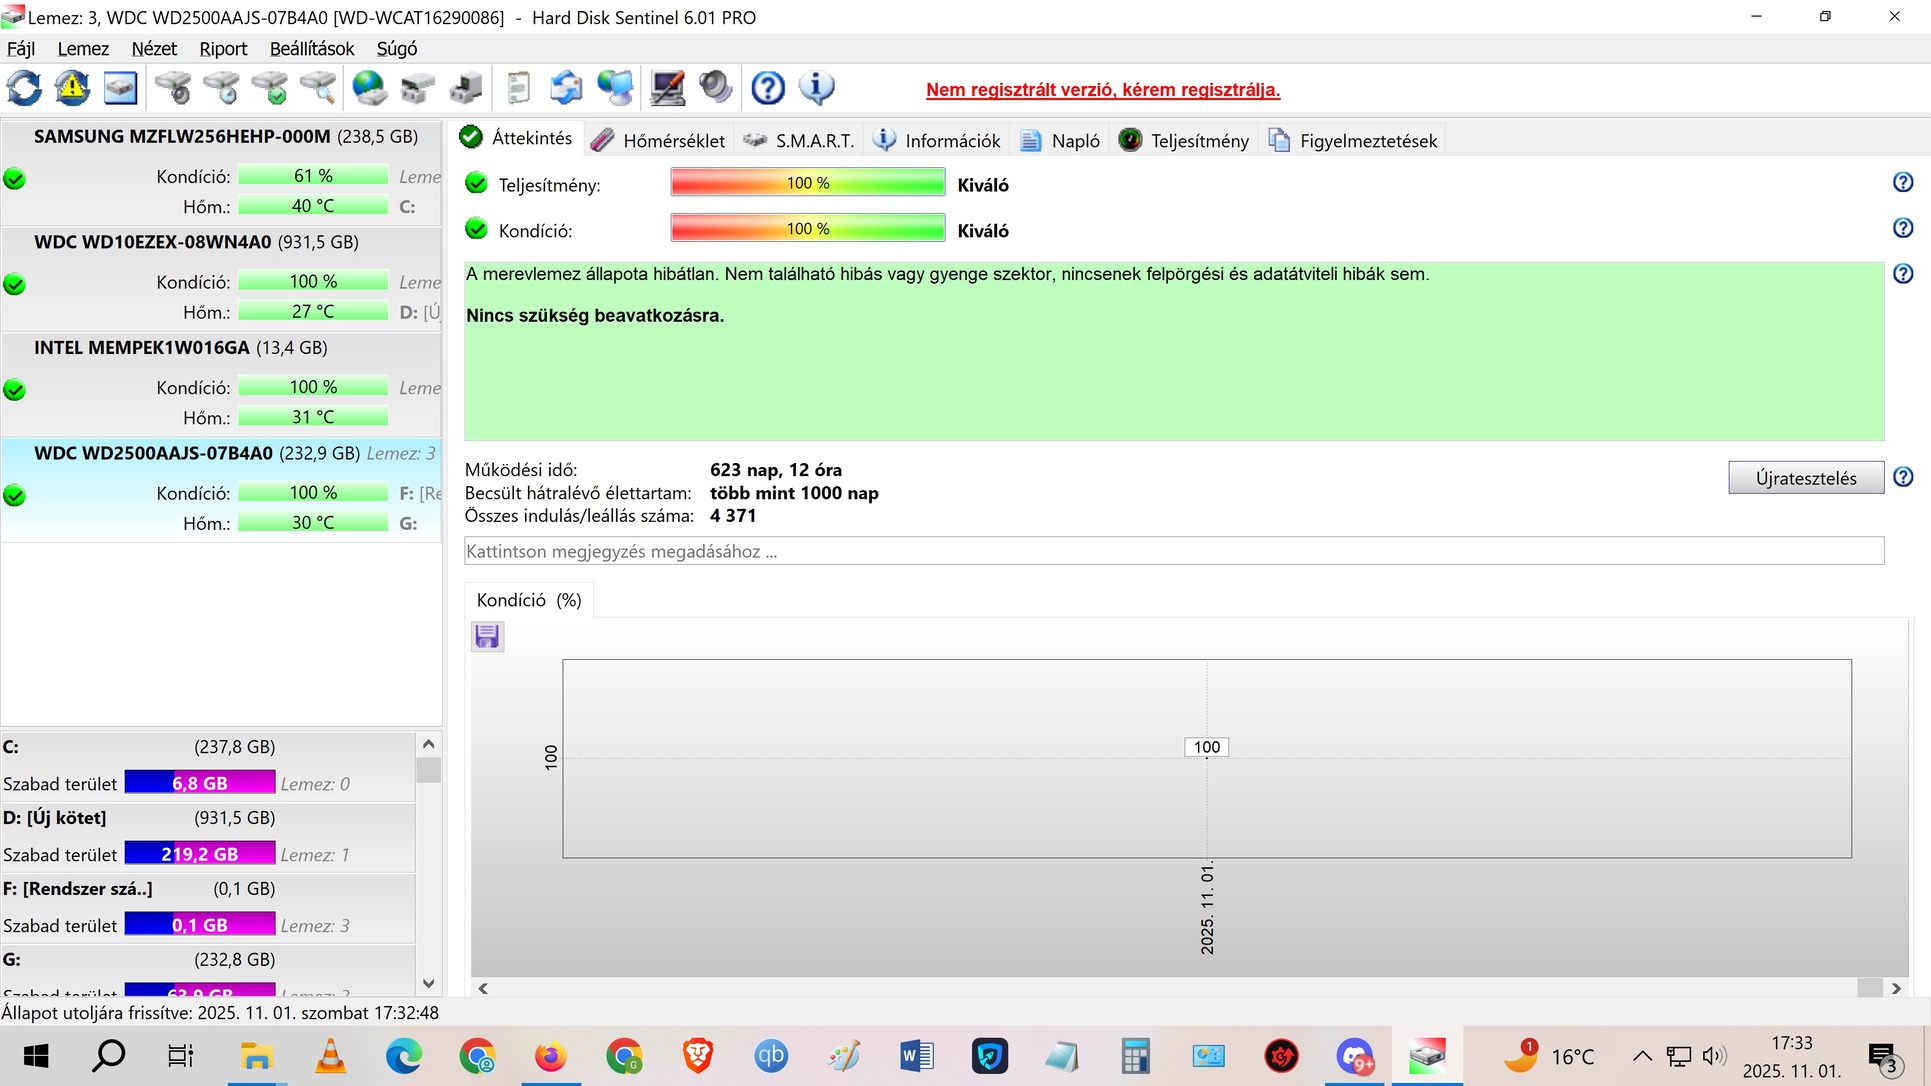The width and height of the screenshot is (1931, 1086).
Task: Open the Beállítások menu
Action: [x=311, y=49]
